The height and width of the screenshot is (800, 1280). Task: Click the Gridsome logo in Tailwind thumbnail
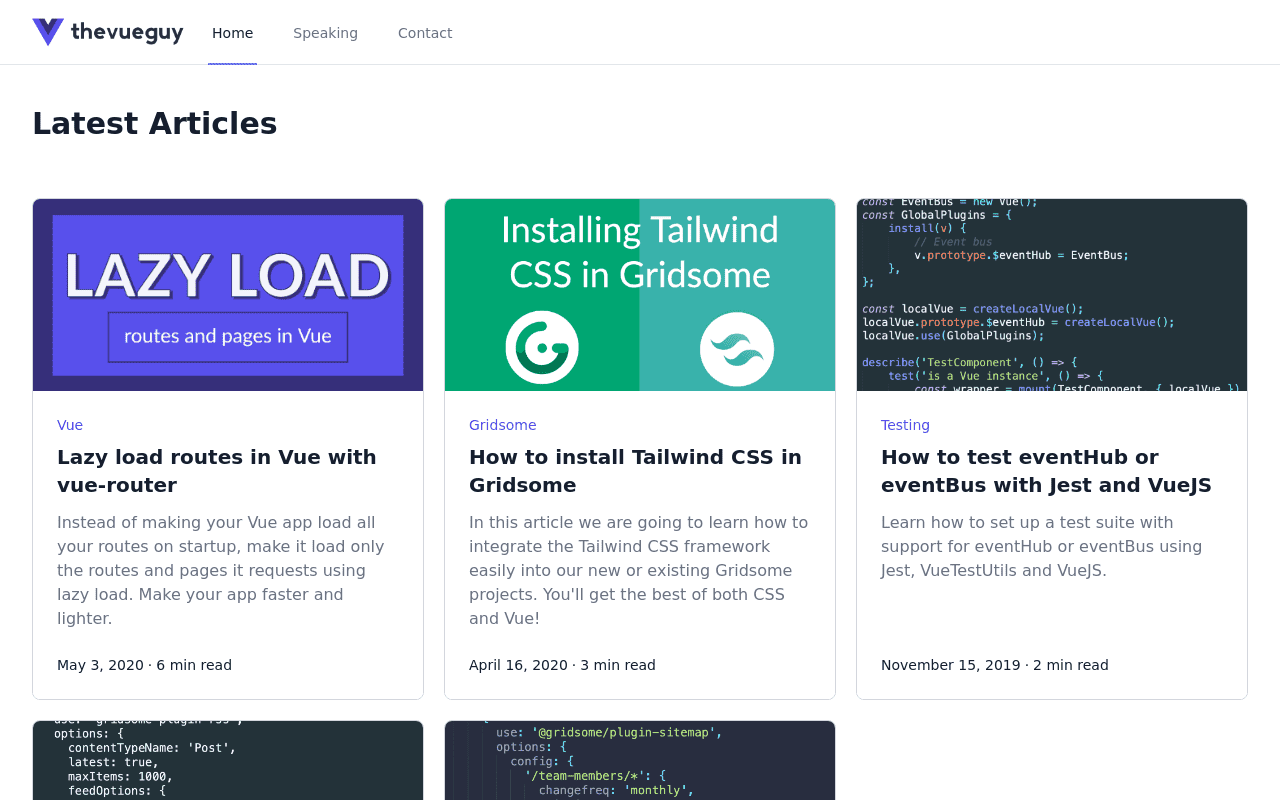click(x=542, y=348)
